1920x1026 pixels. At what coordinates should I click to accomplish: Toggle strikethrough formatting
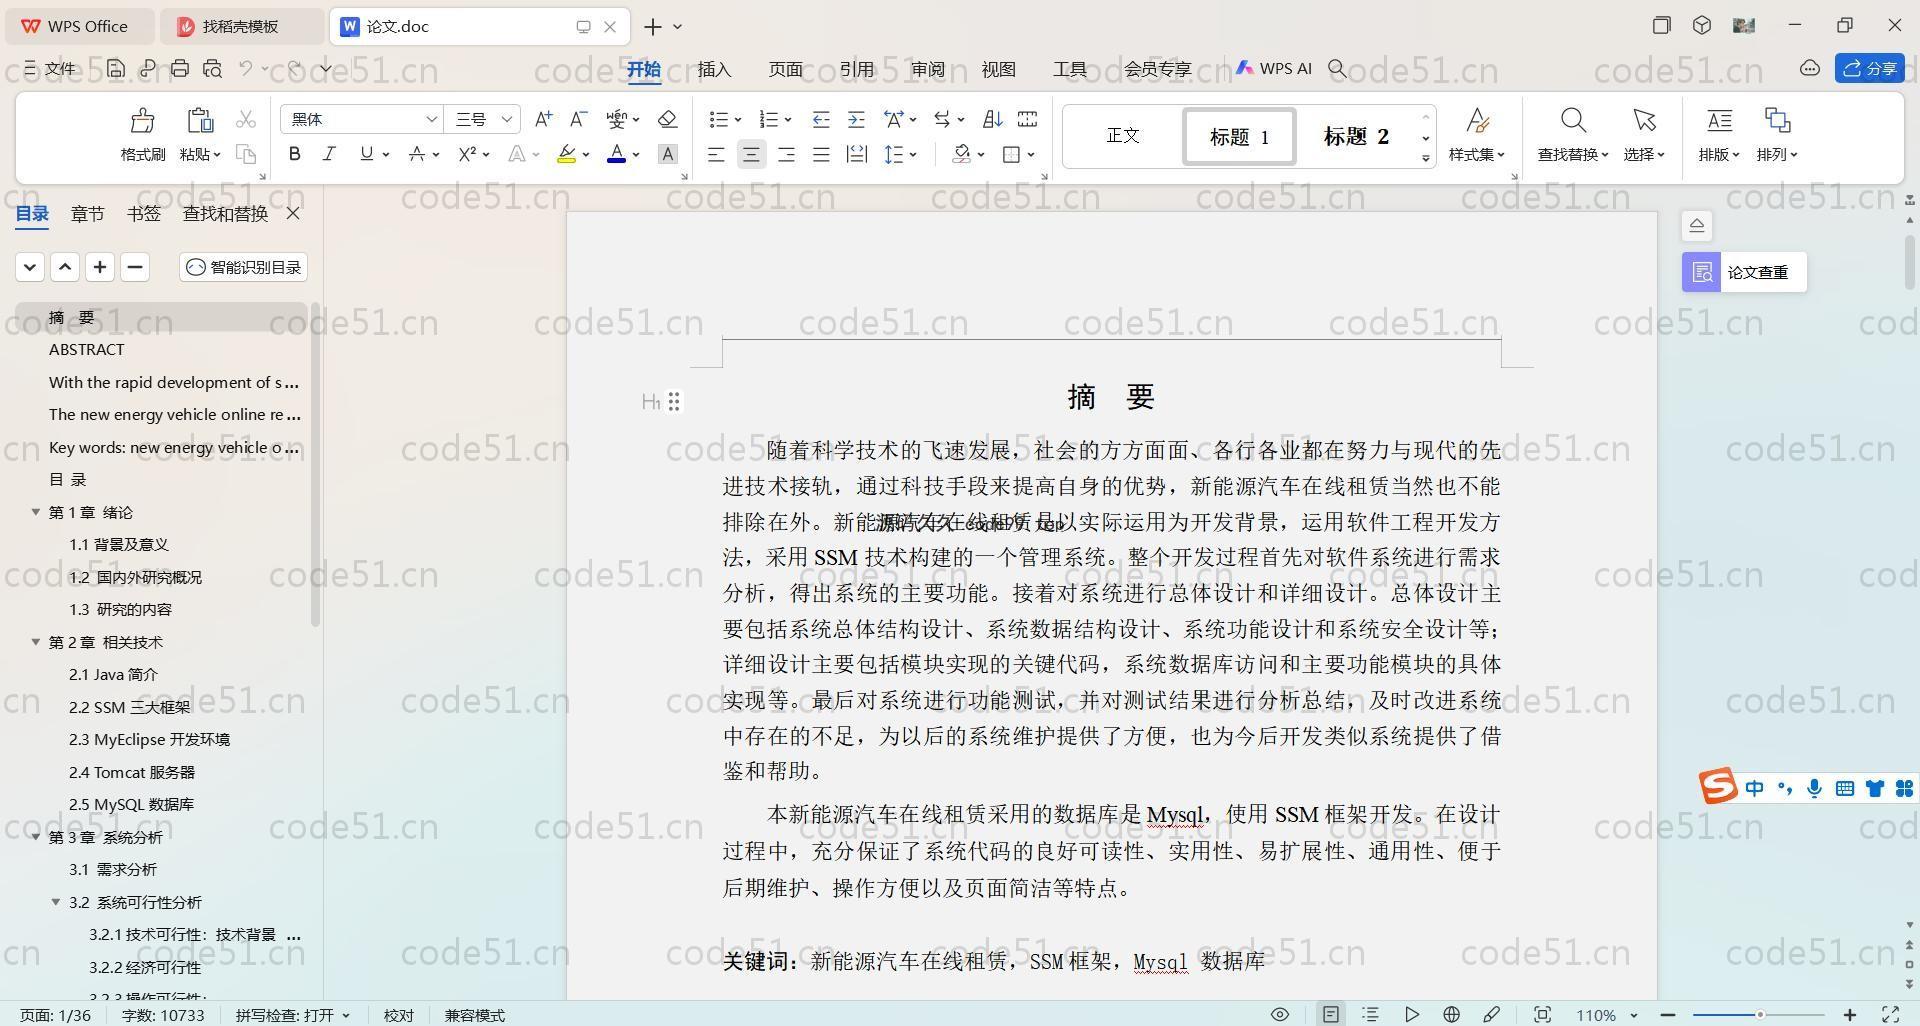(416, 154)
